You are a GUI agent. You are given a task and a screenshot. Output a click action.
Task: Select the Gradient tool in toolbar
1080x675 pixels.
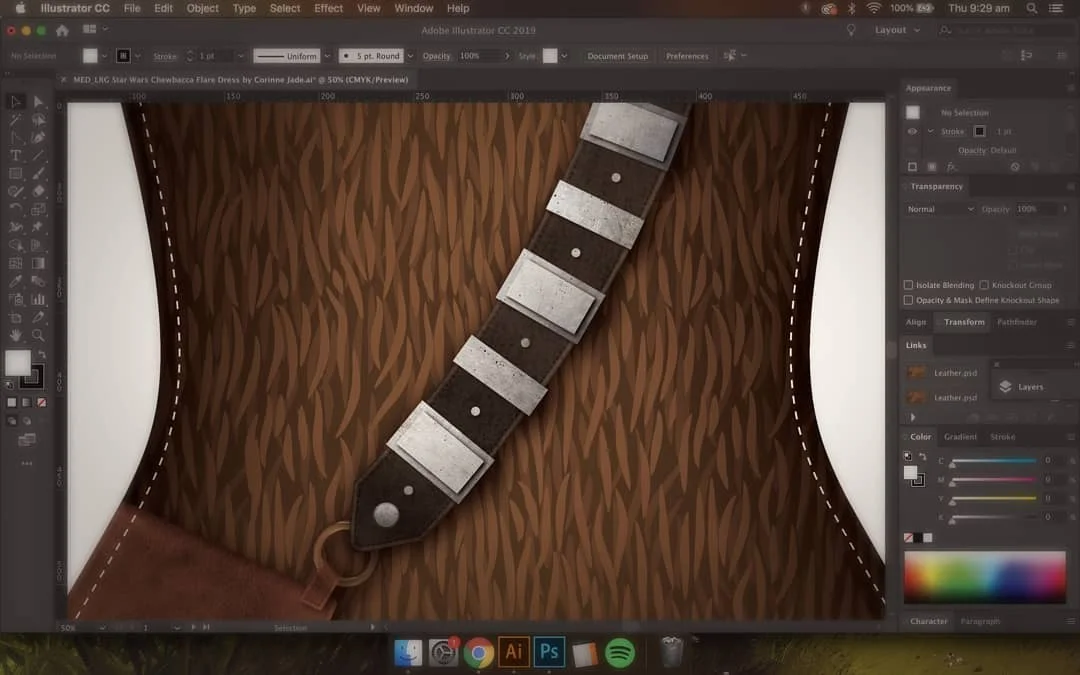[x=39, y=263]
